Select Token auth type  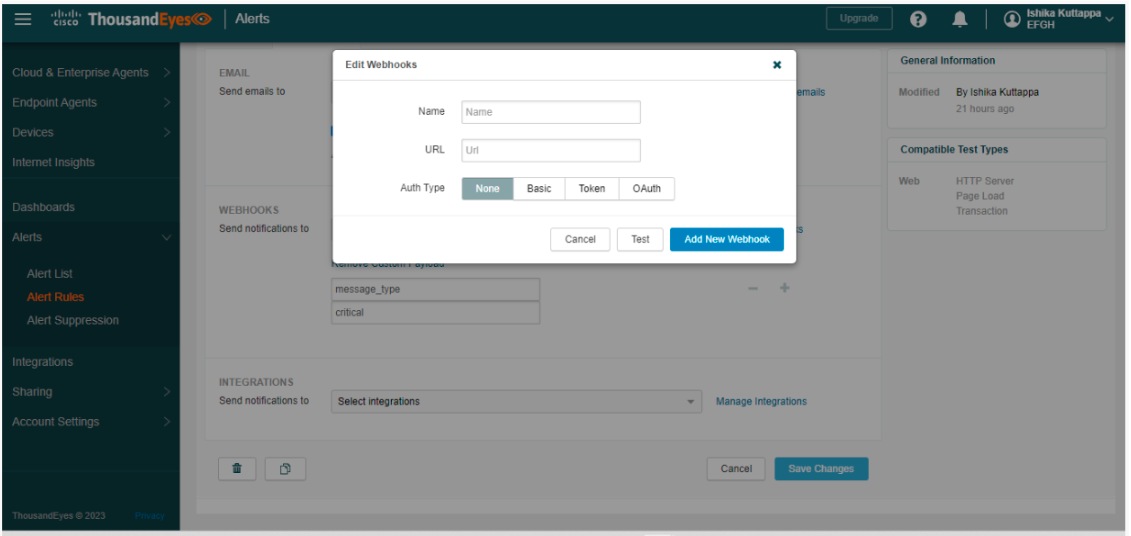591,189
